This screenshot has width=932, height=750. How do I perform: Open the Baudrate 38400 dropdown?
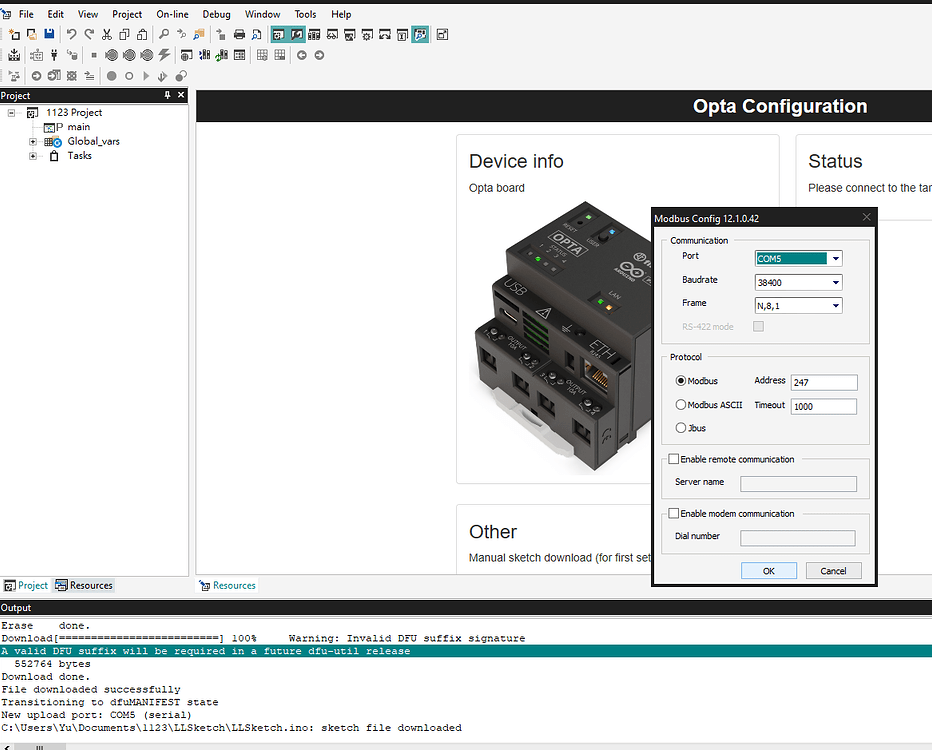(836, 282)
